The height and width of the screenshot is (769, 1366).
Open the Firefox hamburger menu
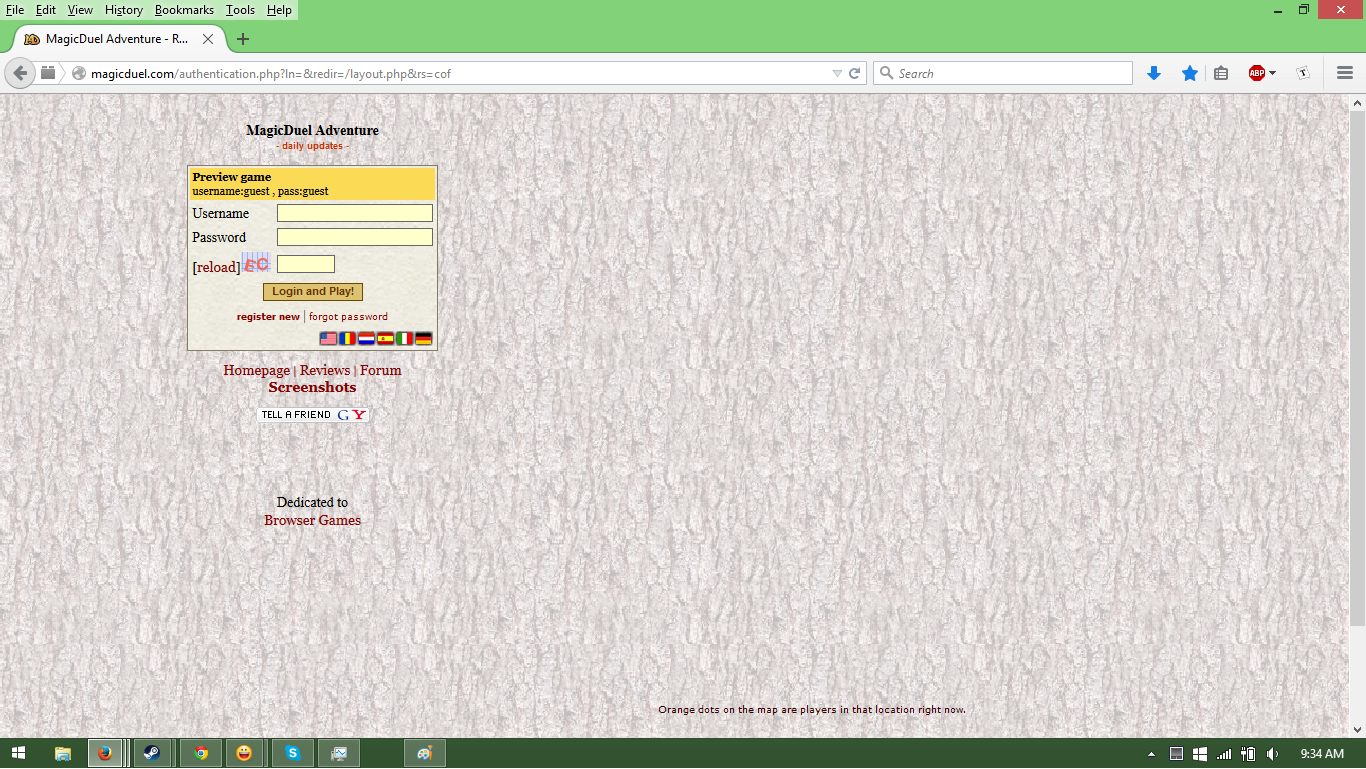click(x=1345, y=73)
